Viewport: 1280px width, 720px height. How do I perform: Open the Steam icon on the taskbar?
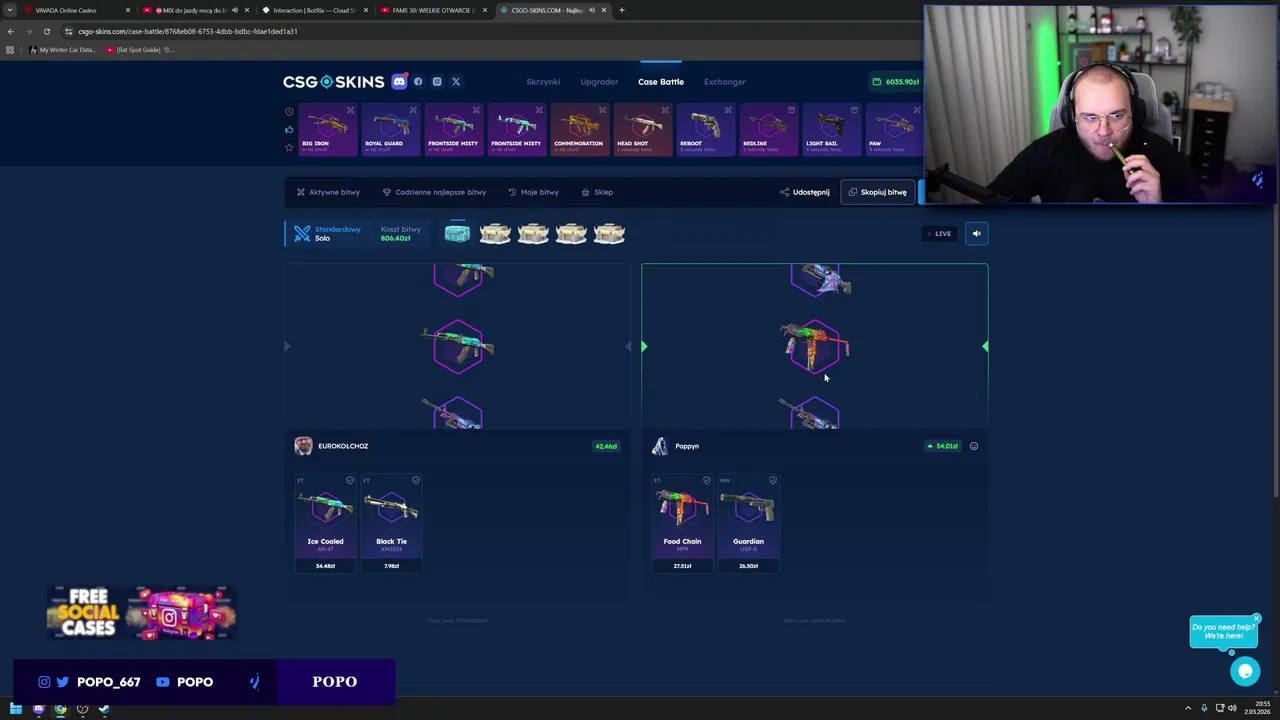point(104,709)
